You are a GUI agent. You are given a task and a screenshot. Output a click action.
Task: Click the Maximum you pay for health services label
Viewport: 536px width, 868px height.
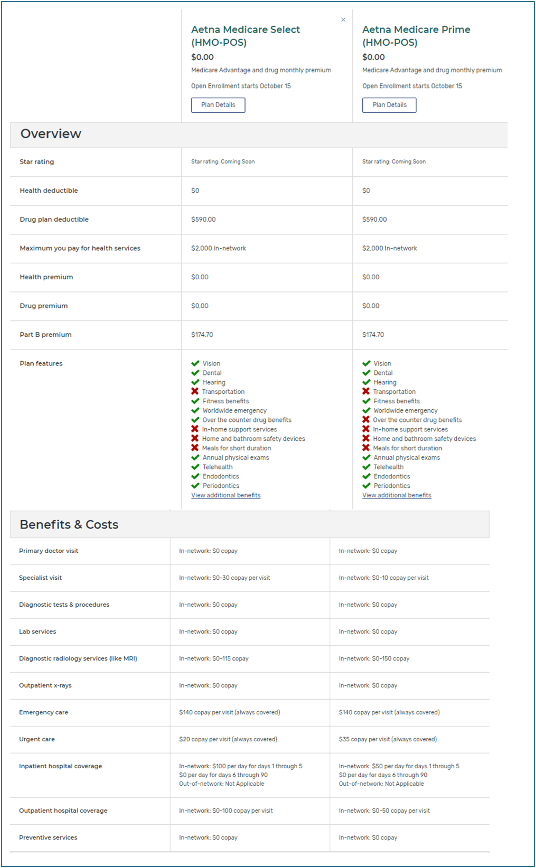(80, 248)
